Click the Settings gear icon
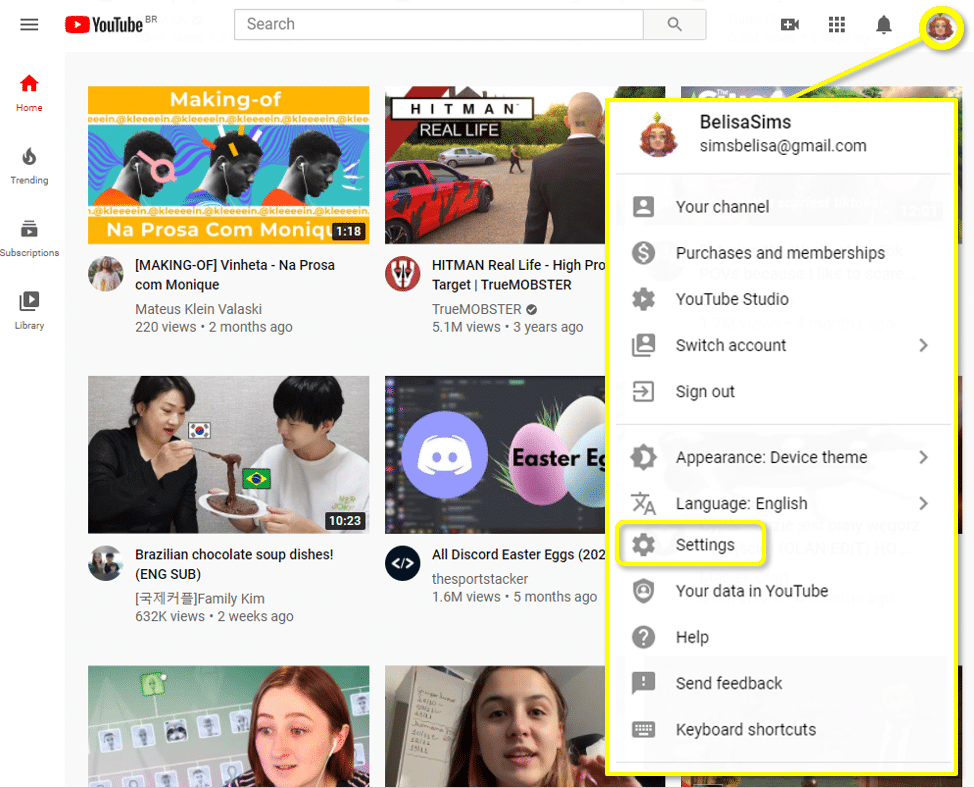The width and height of the screenshot is (974, 788). point(643,545)
